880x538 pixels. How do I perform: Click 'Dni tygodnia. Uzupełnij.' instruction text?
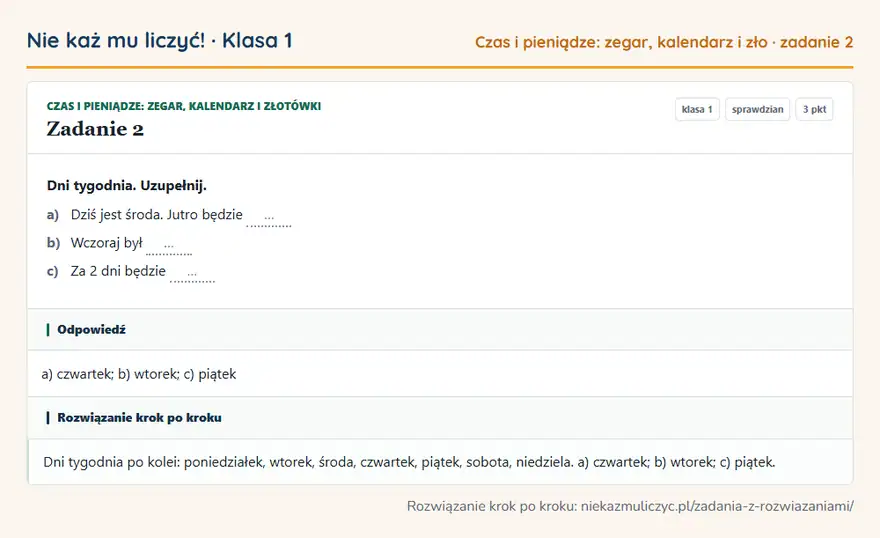coord(127,186)
